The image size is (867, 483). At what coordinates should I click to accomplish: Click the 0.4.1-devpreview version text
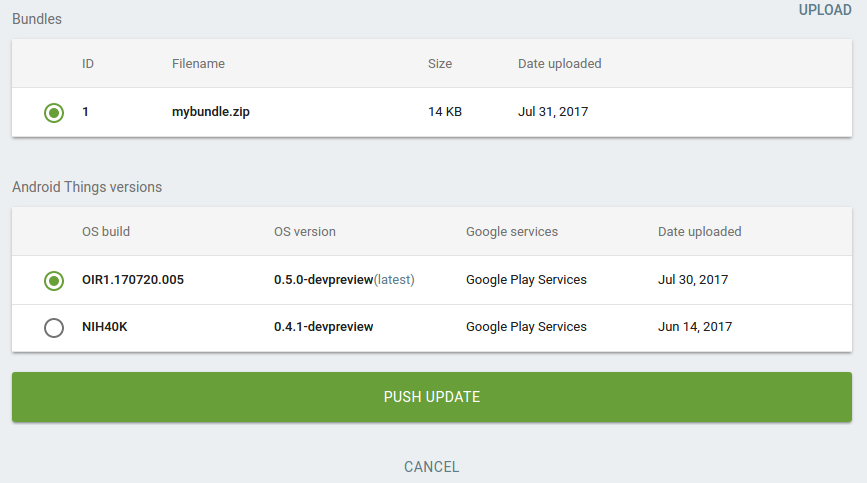pyautogui.click(x=323, y=327)
